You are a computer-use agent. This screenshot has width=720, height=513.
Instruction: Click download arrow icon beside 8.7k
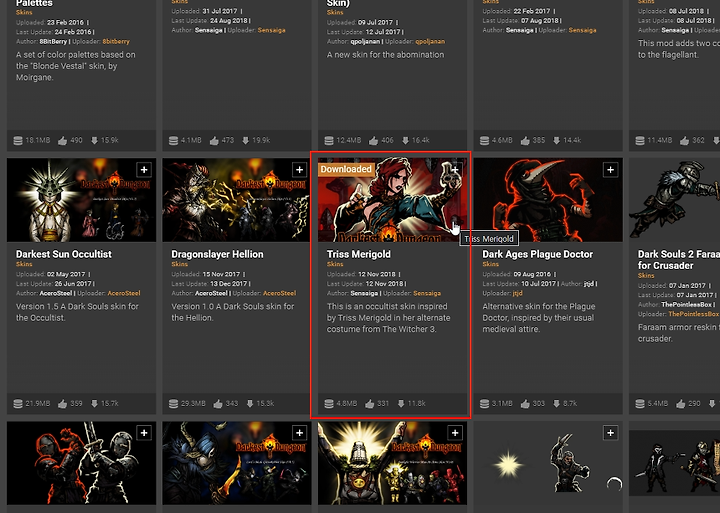tap(557, 404)
